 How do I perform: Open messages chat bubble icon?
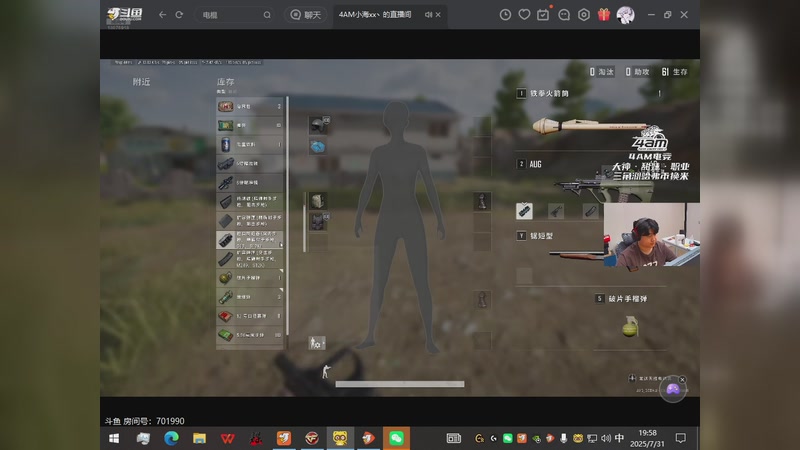tap(564, 15)
